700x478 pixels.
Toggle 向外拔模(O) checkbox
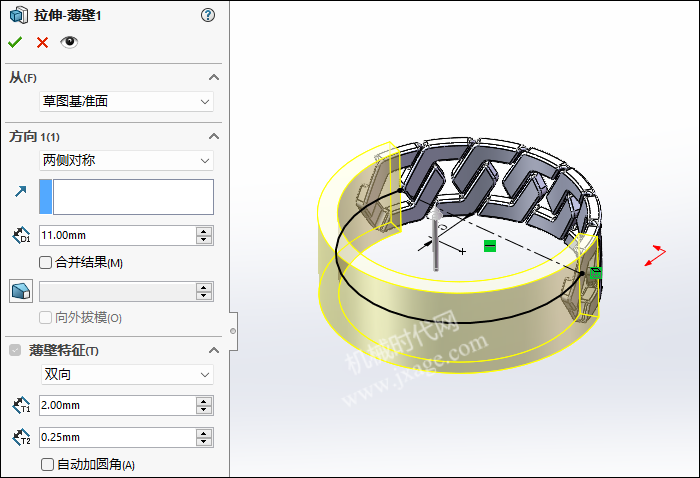click(46, 318)
